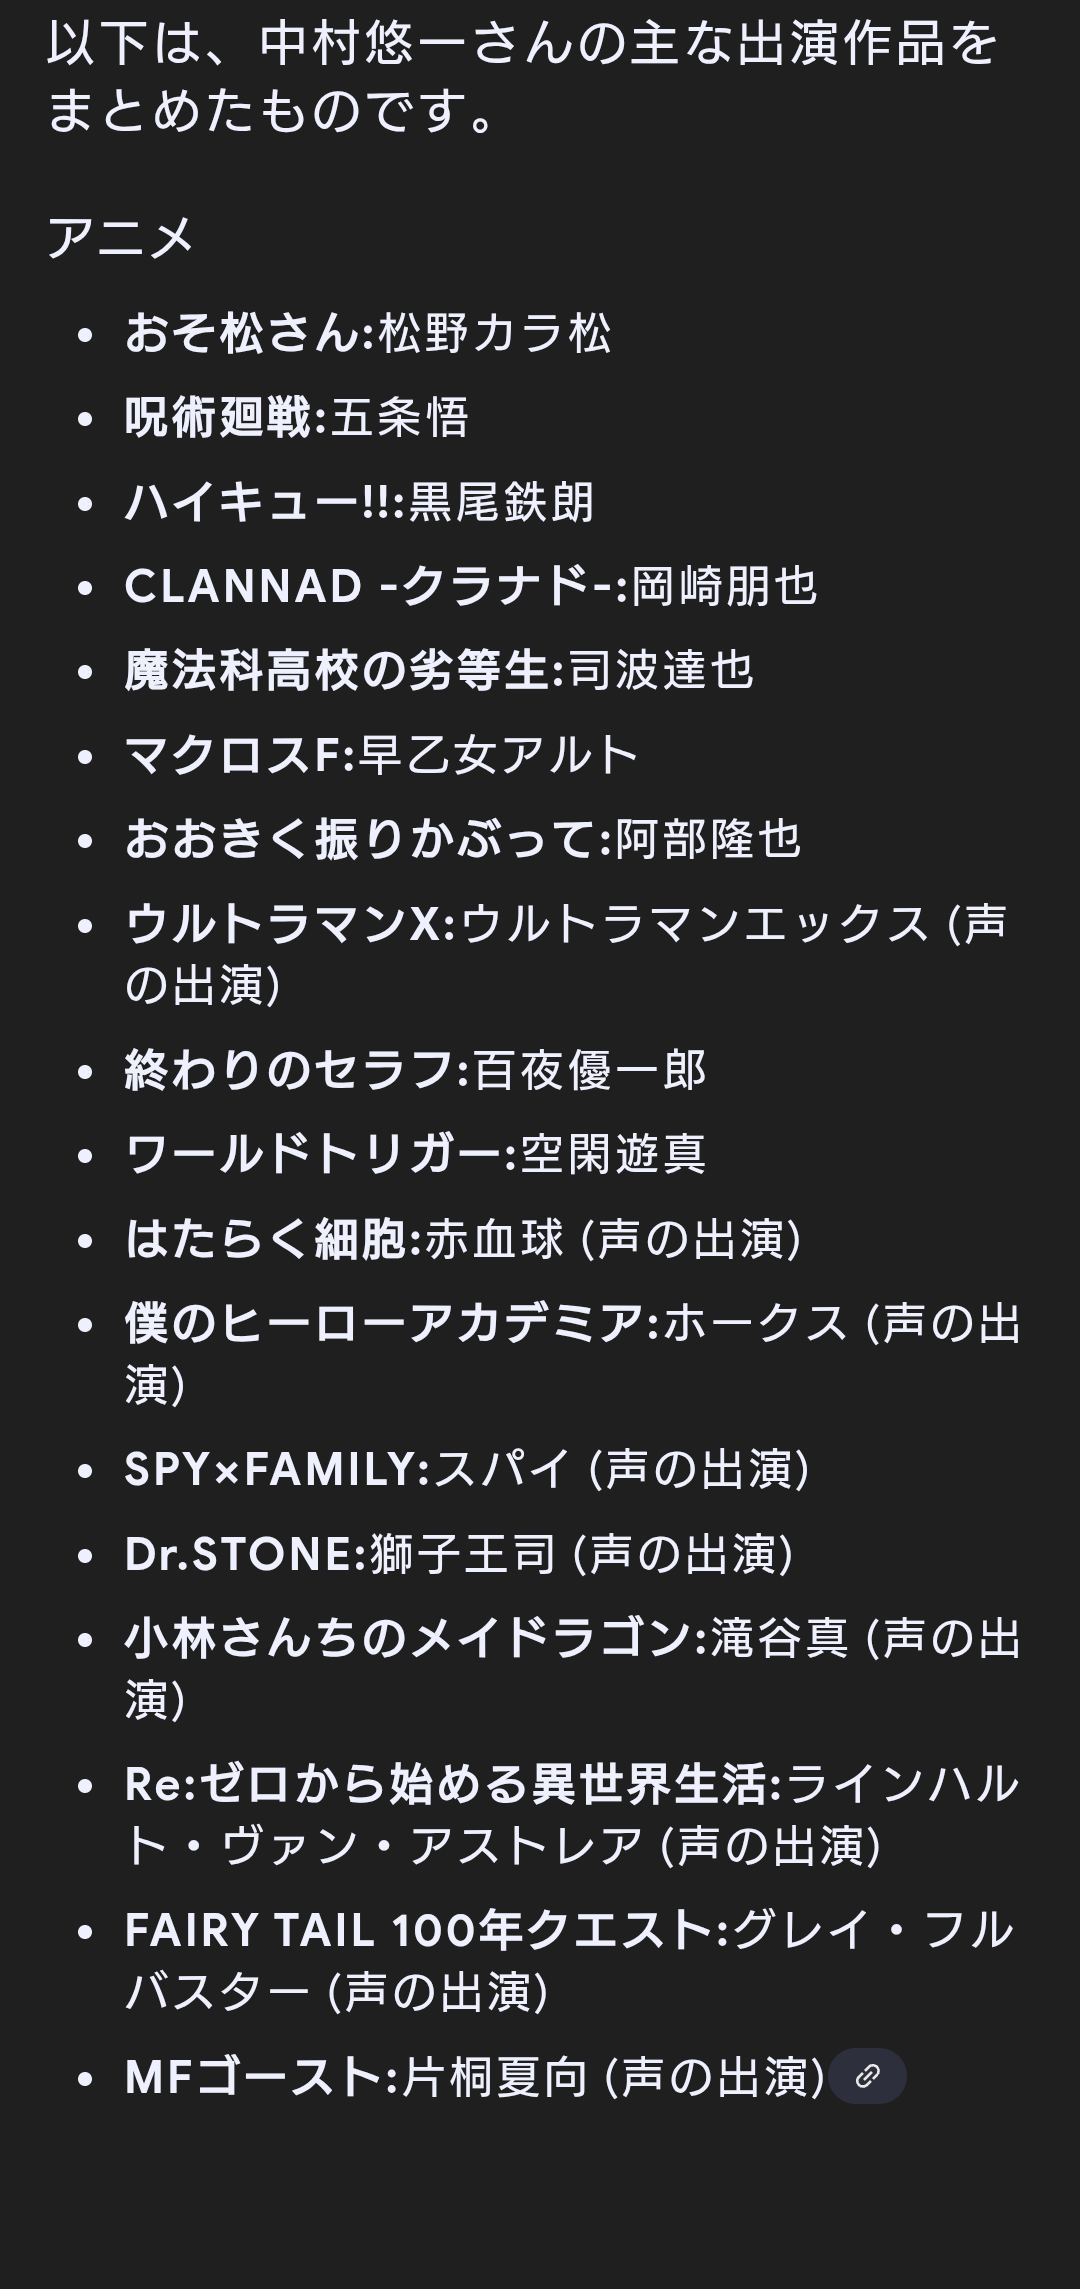The height and width of the screenshot is (2289, 1080).
Task: Tap the Dr.STONE list item
Action: tap(459, 1554)
